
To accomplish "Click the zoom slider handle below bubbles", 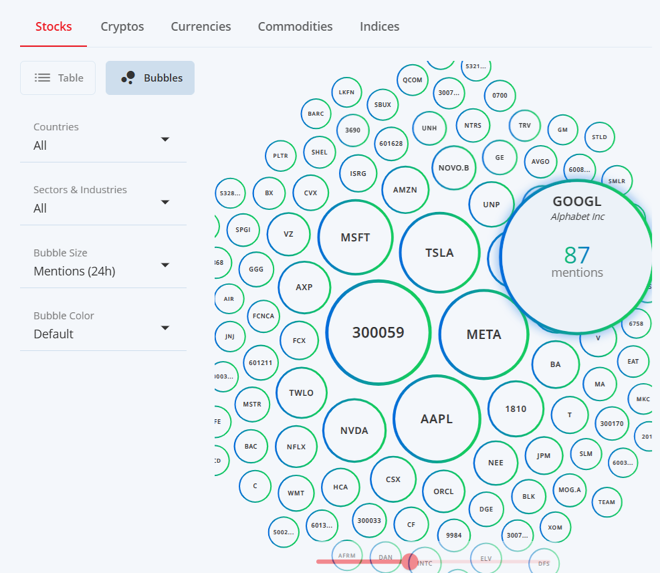I will [x=409, y=562].
